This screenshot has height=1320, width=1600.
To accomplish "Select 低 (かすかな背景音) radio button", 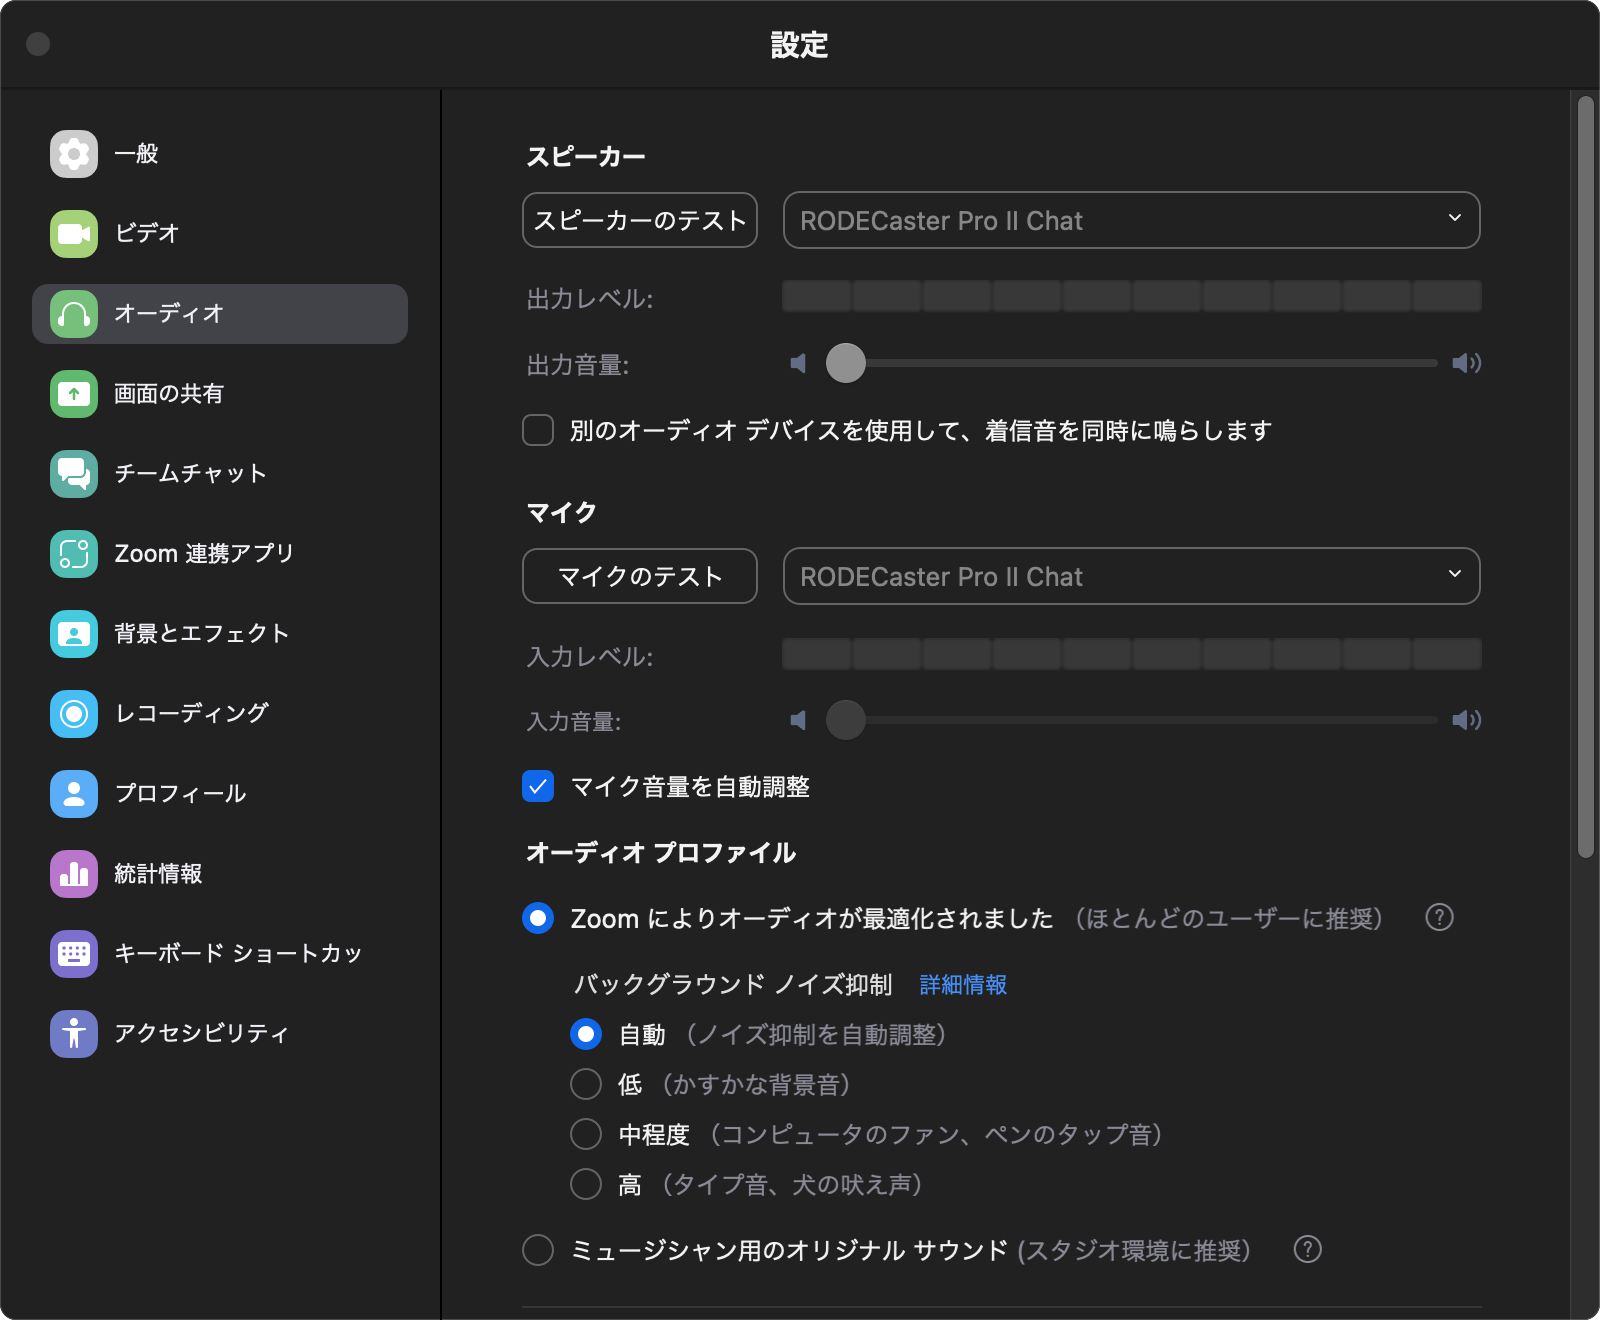I will [586, 1084].
